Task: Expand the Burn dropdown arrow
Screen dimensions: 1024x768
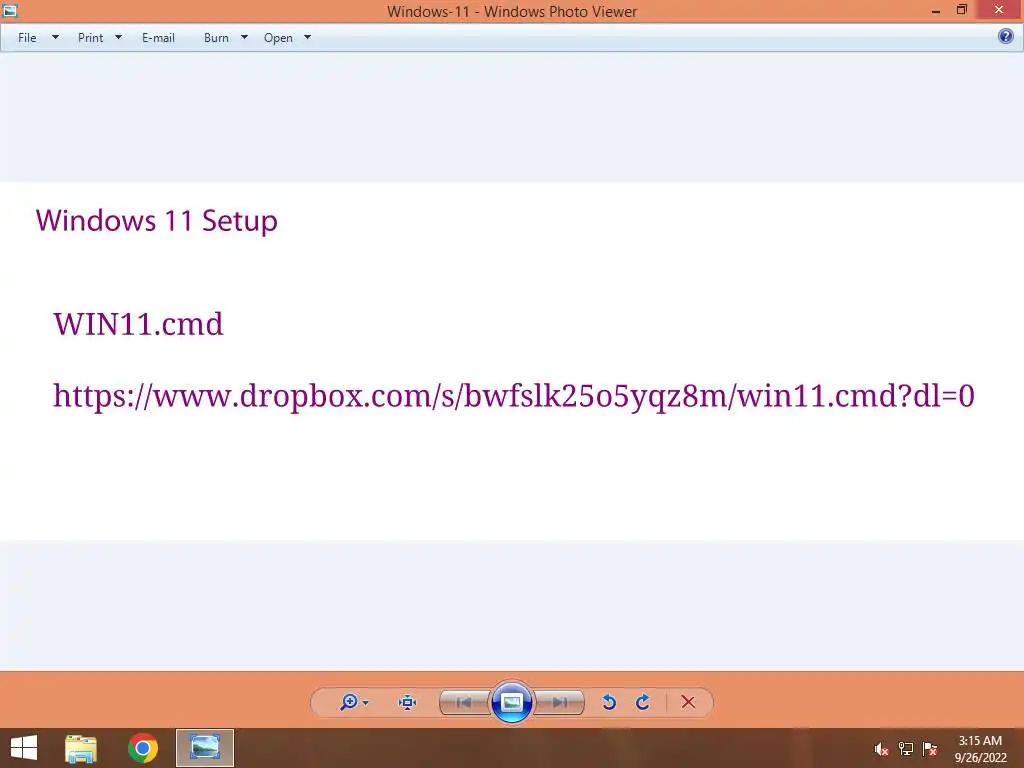Action: coord(244,37)
